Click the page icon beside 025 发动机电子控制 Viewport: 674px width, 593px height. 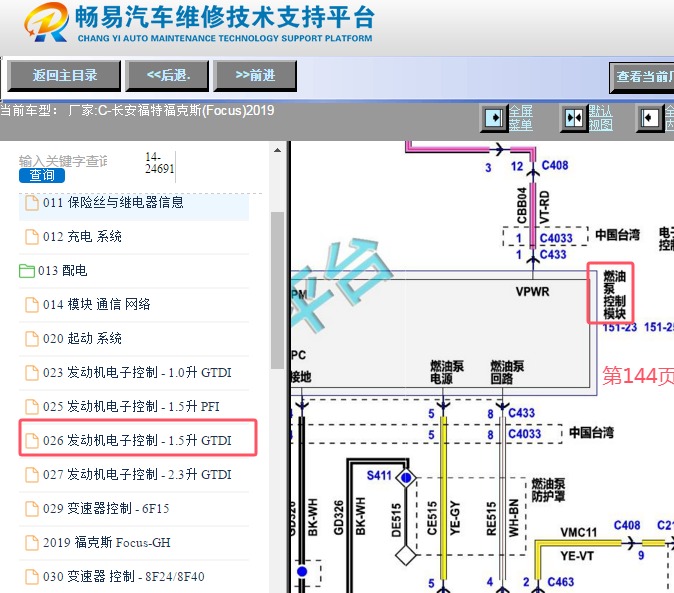(x=31, y=407)
